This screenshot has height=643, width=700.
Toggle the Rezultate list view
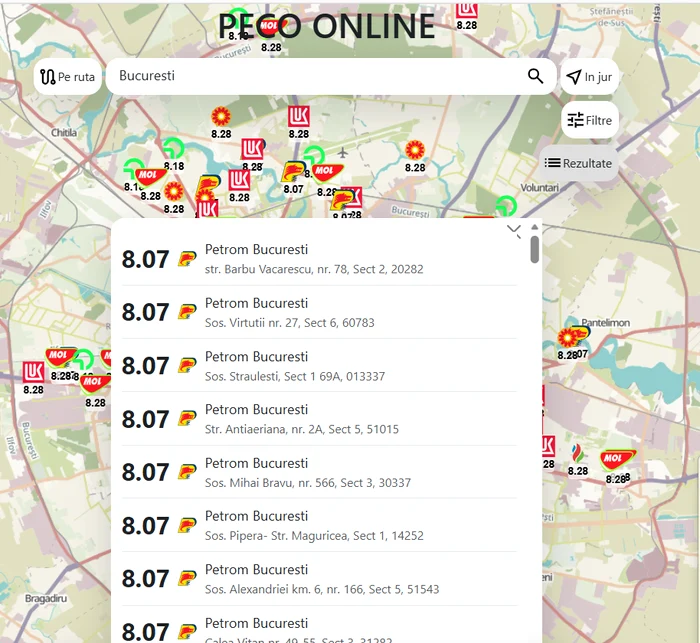click(578, 163)
